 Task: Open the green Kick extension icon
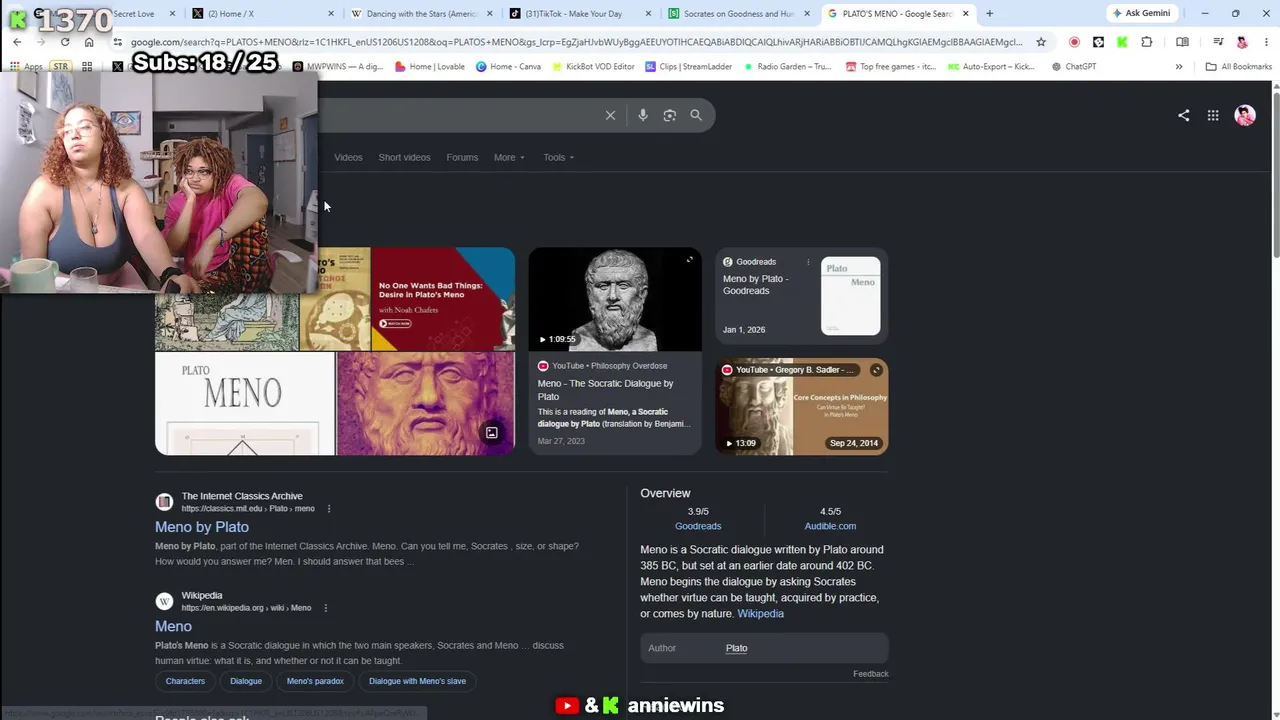tap(1122, 42)
